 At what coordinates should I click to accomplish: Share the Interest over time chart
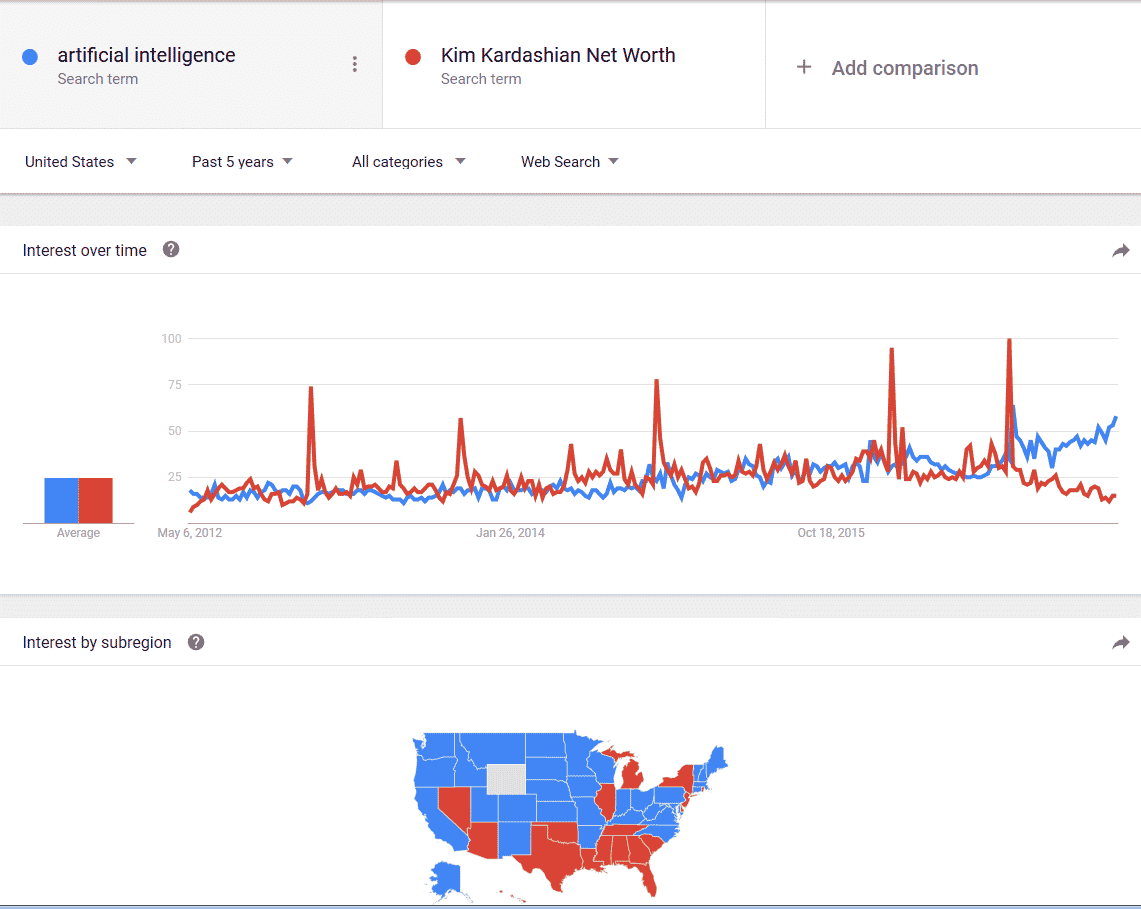1120,251
